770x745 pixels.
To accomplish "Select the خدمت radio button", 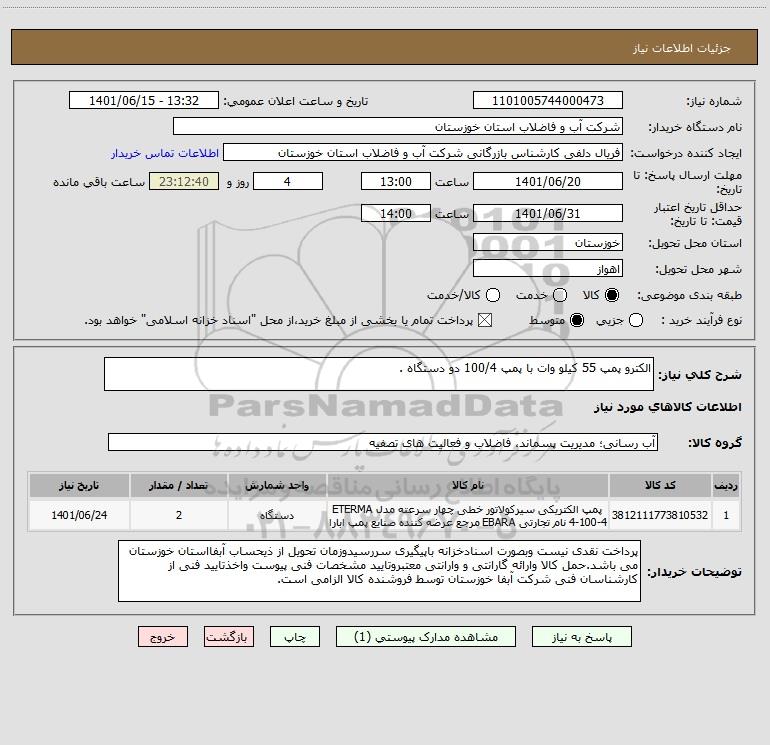I will (560, 295).
